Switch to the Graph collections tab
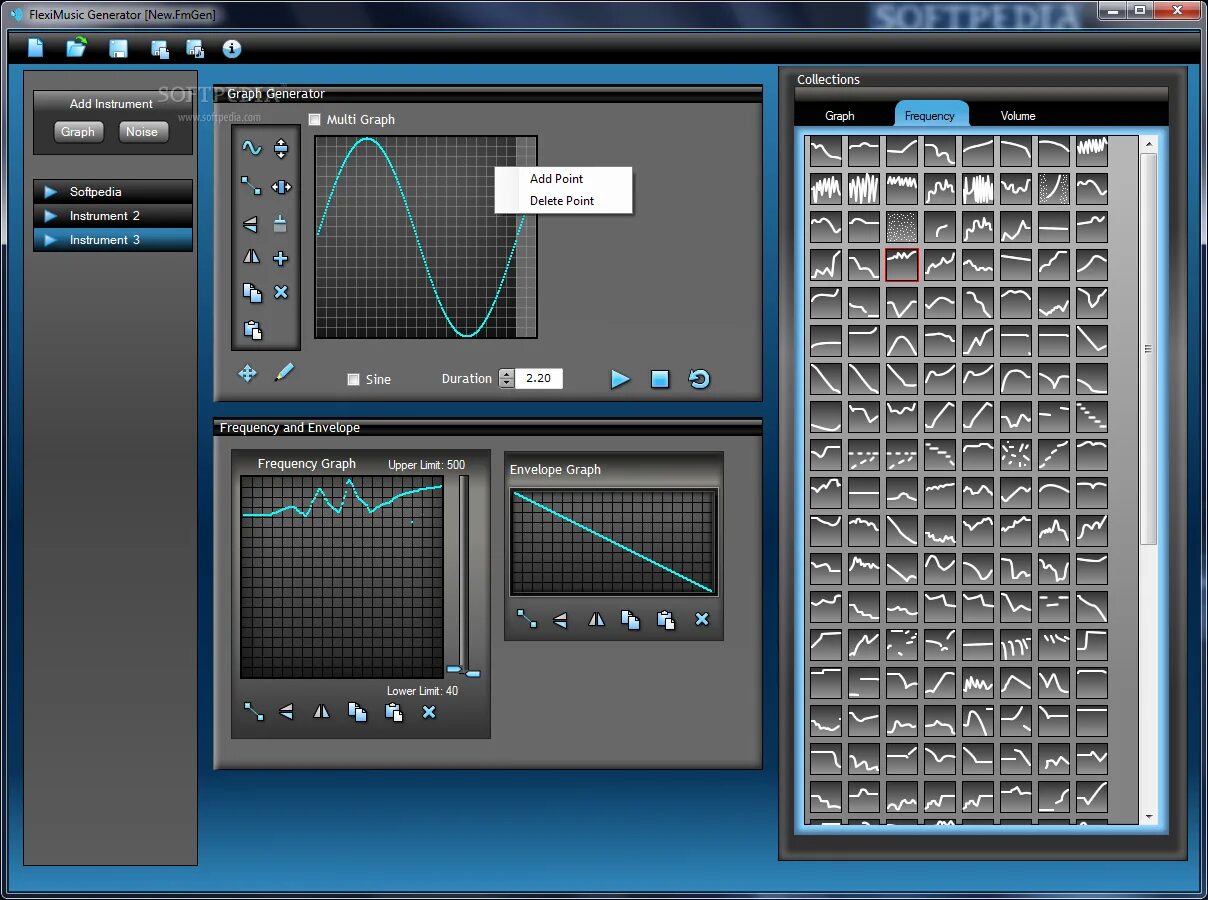The height and width of the screenshot is (900, 1208). pyautogui.click(x=840, y=115)
